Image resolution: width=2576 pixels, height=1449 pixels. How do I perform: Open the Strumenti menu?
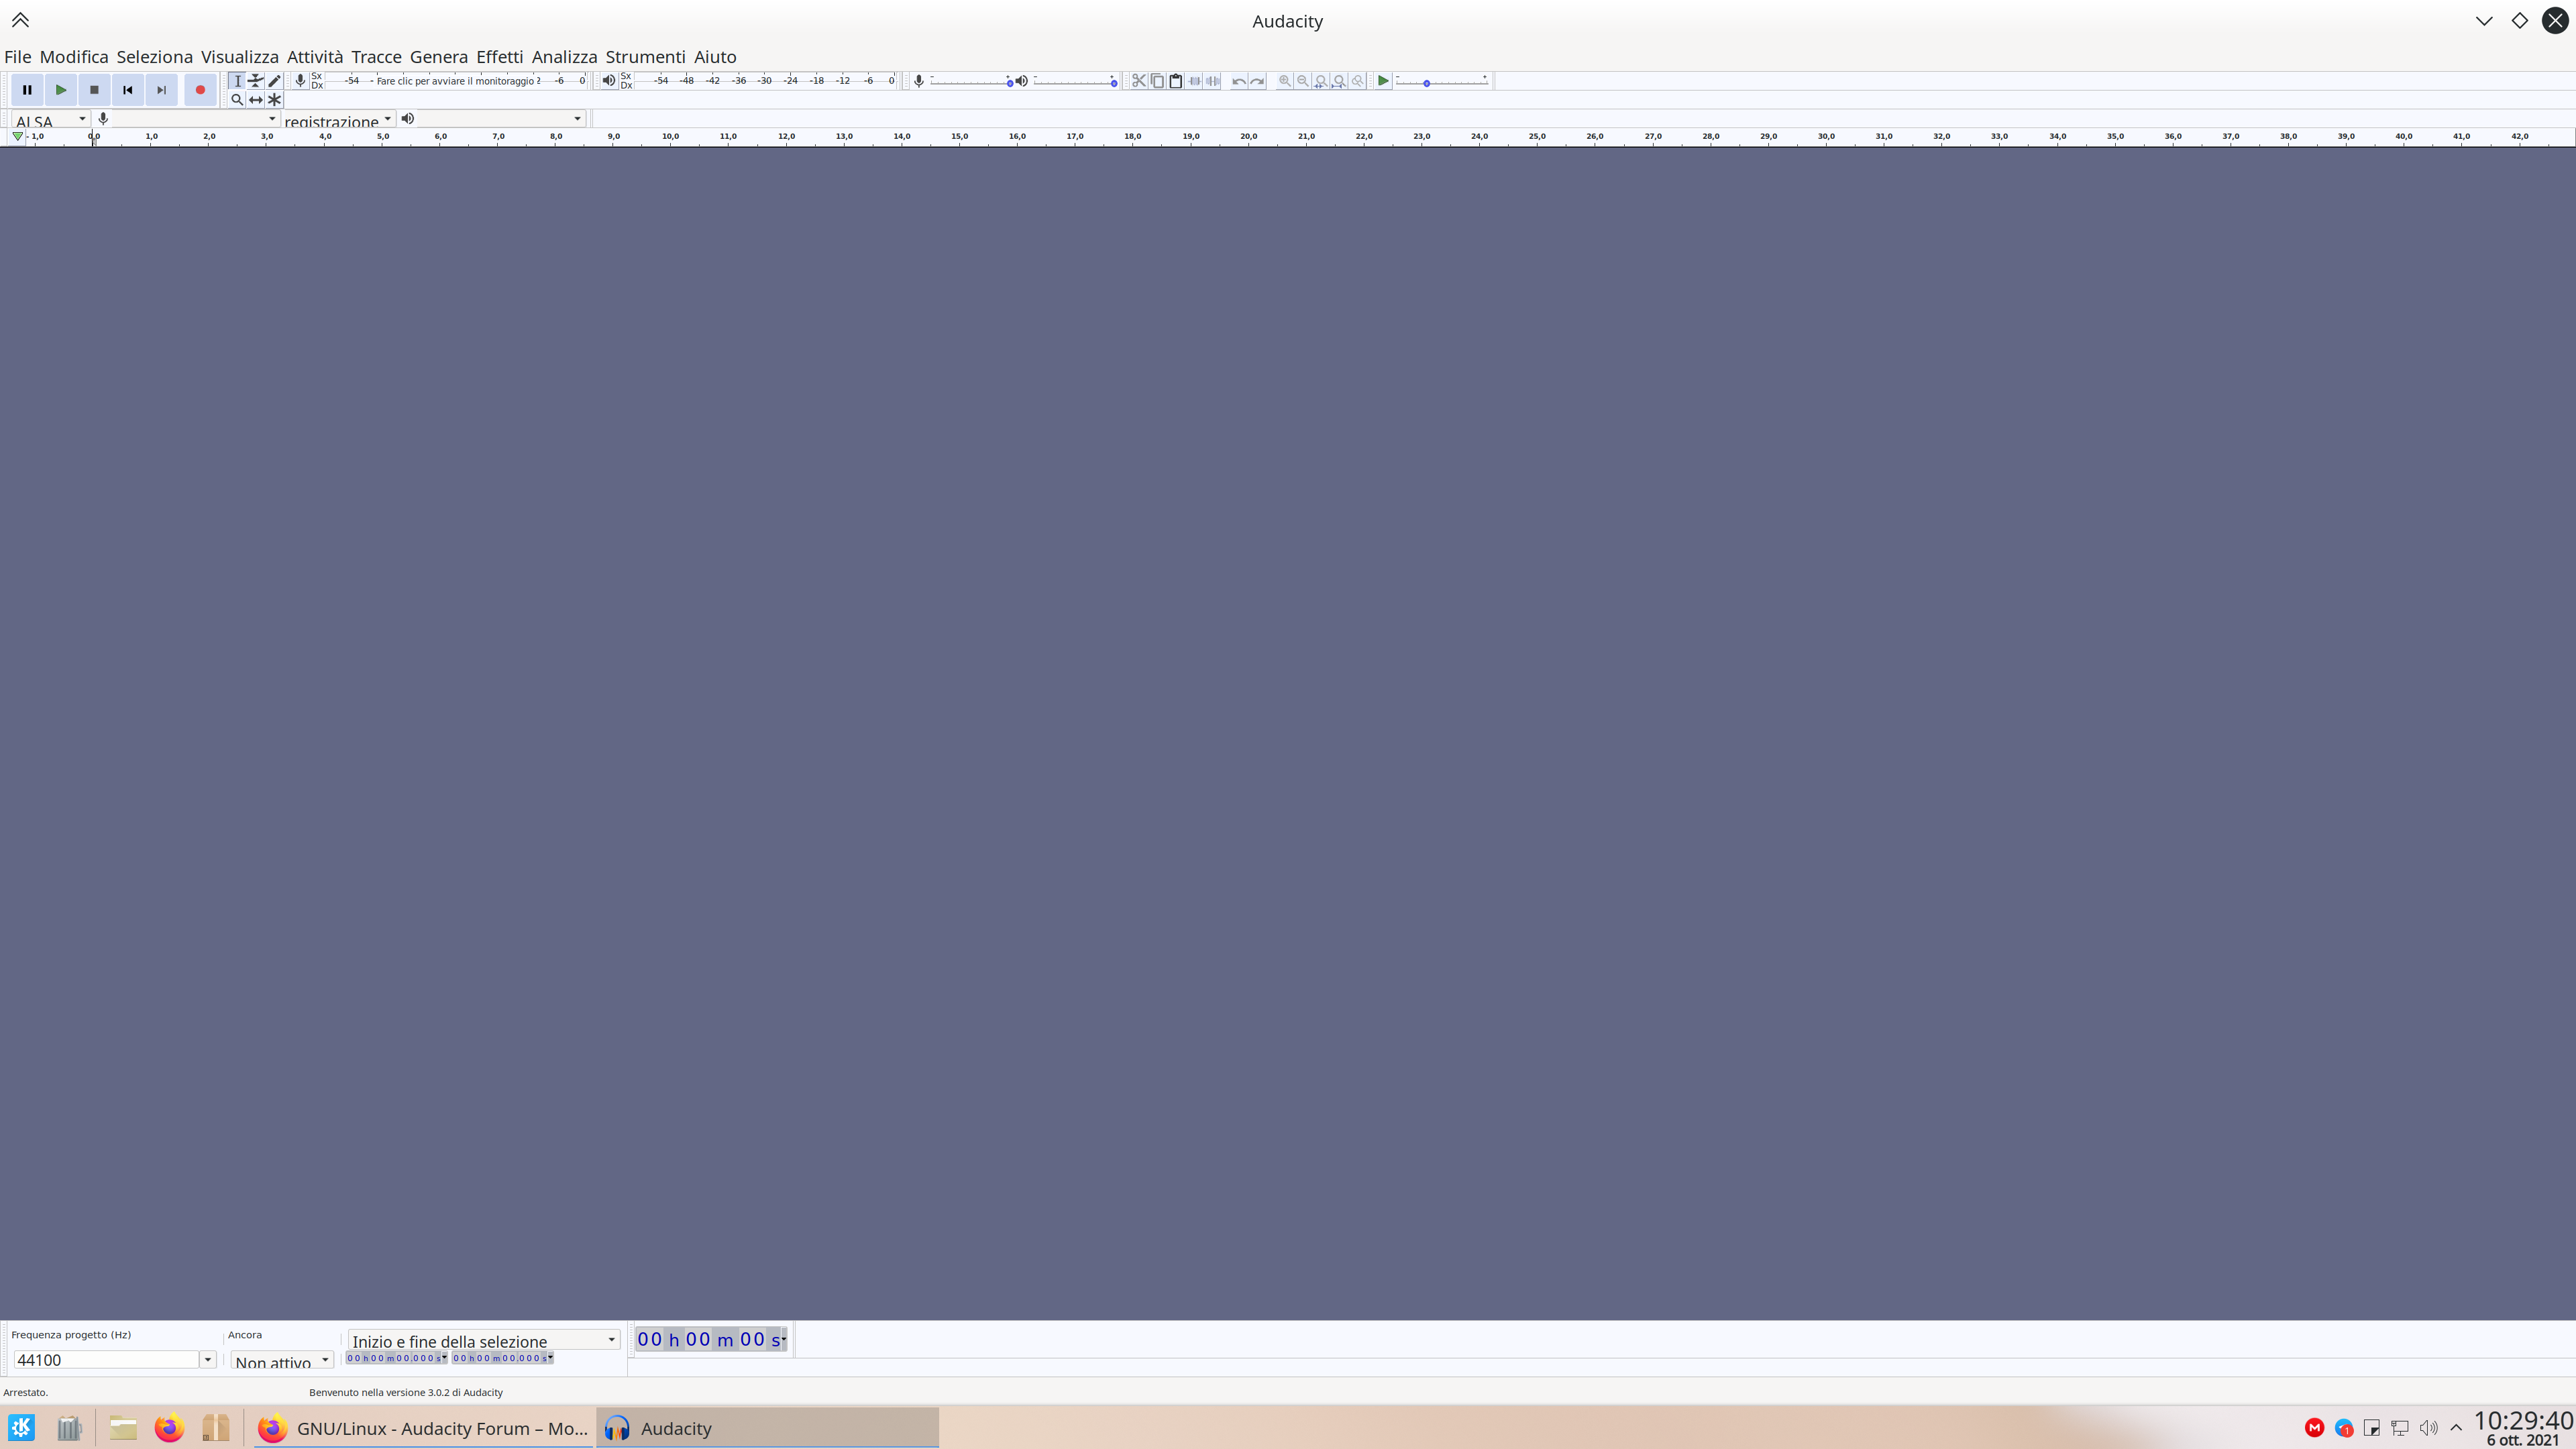(645, 57)
